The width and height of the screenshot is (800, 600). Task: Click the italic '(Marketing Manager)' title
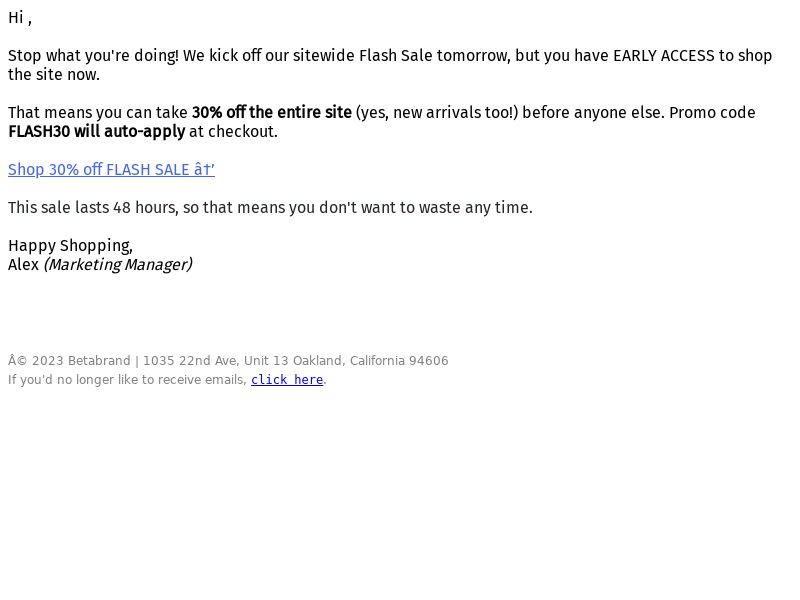tap(118, 265)
